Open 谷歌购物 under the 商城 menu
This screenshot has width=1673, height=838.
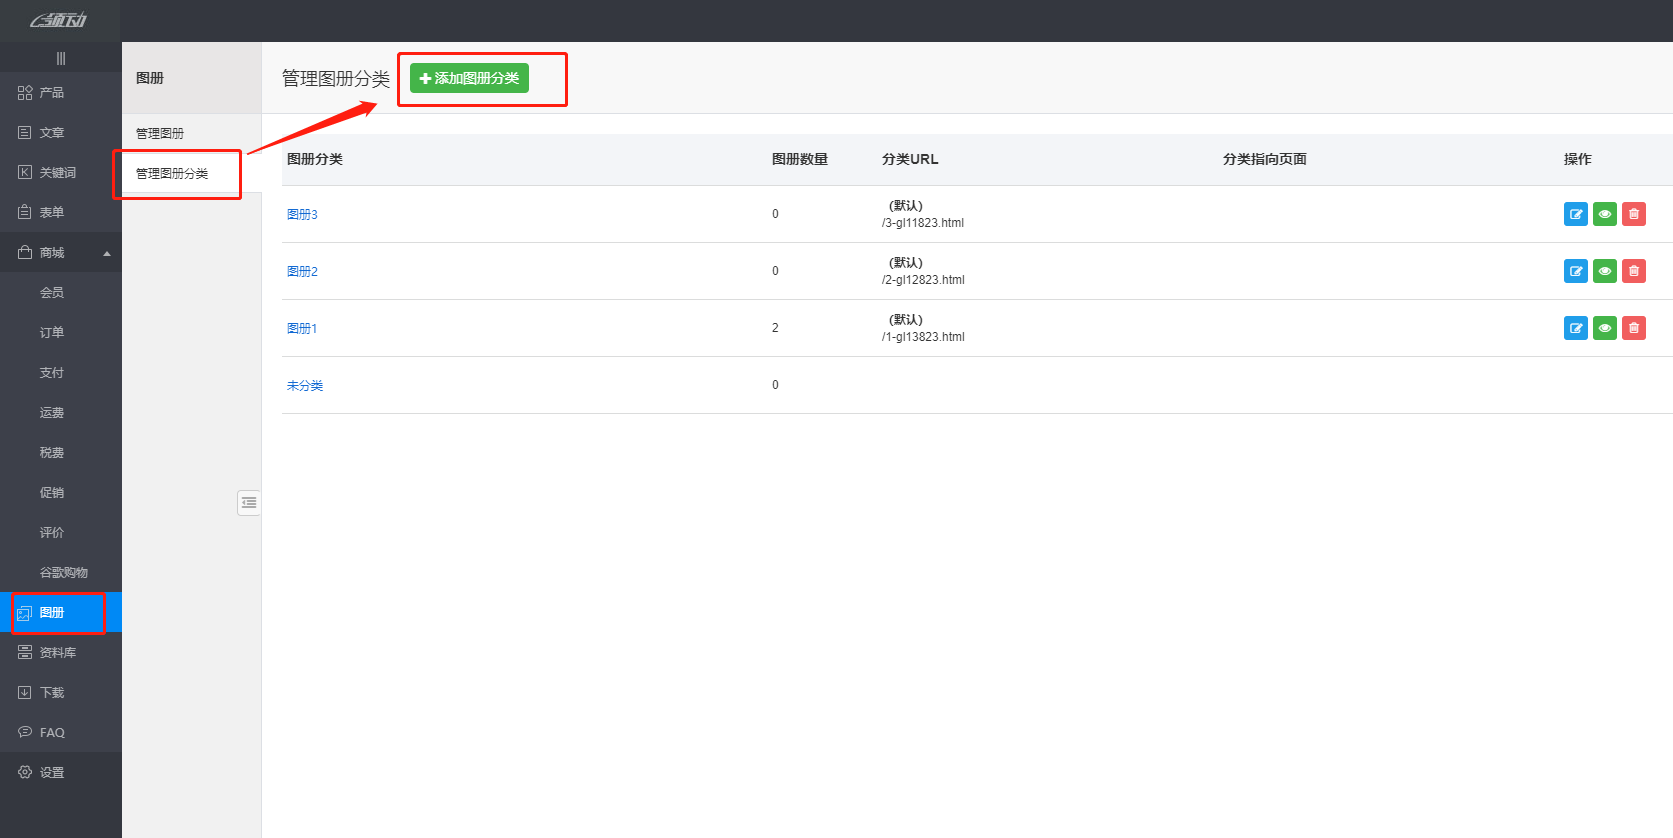(x=63, y=573)
